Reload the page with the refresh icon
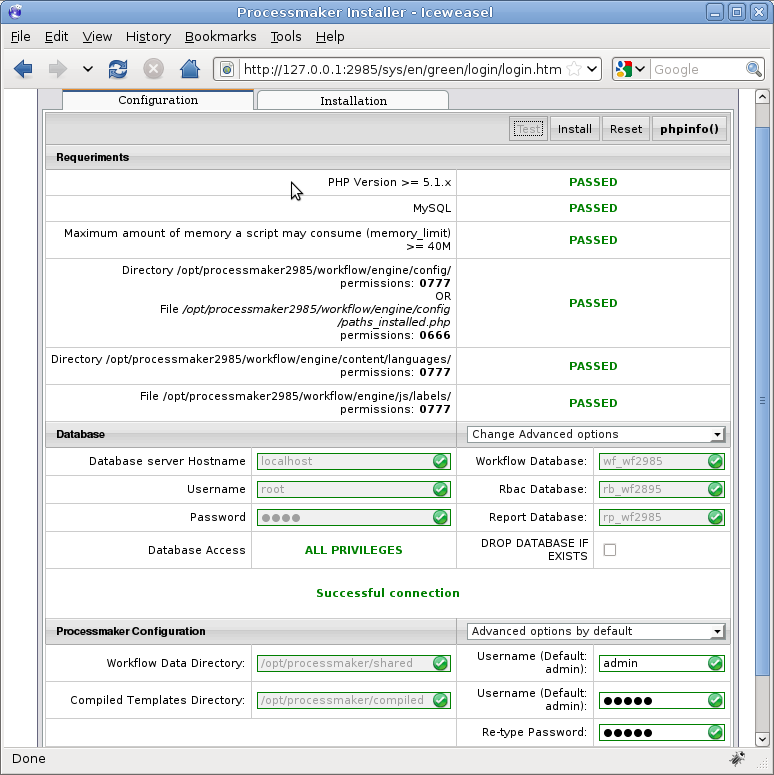This screenshot has width=774, height=775. (x=118, y=69)
